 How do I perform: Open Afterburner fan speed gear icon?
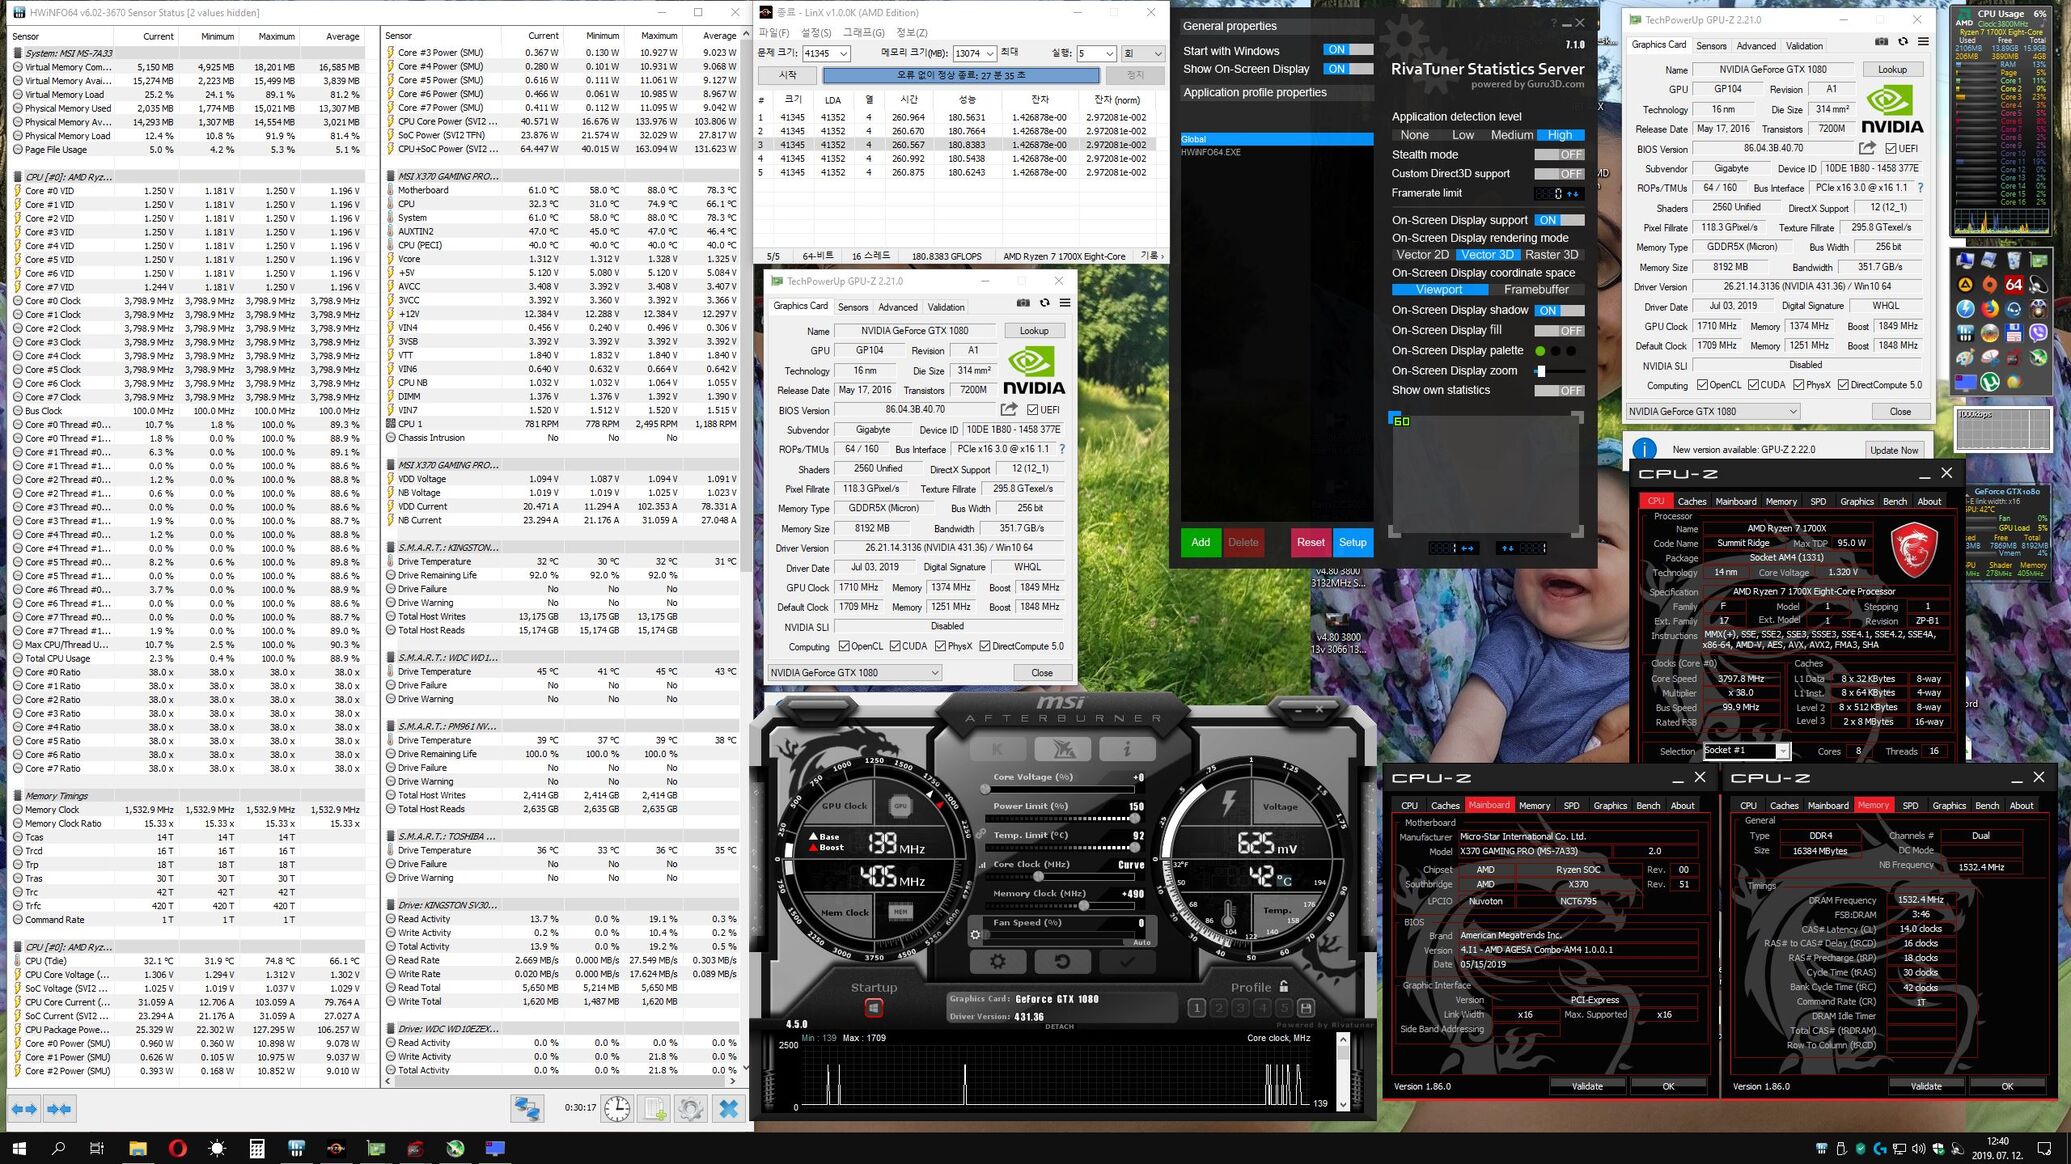pos(976,935)
